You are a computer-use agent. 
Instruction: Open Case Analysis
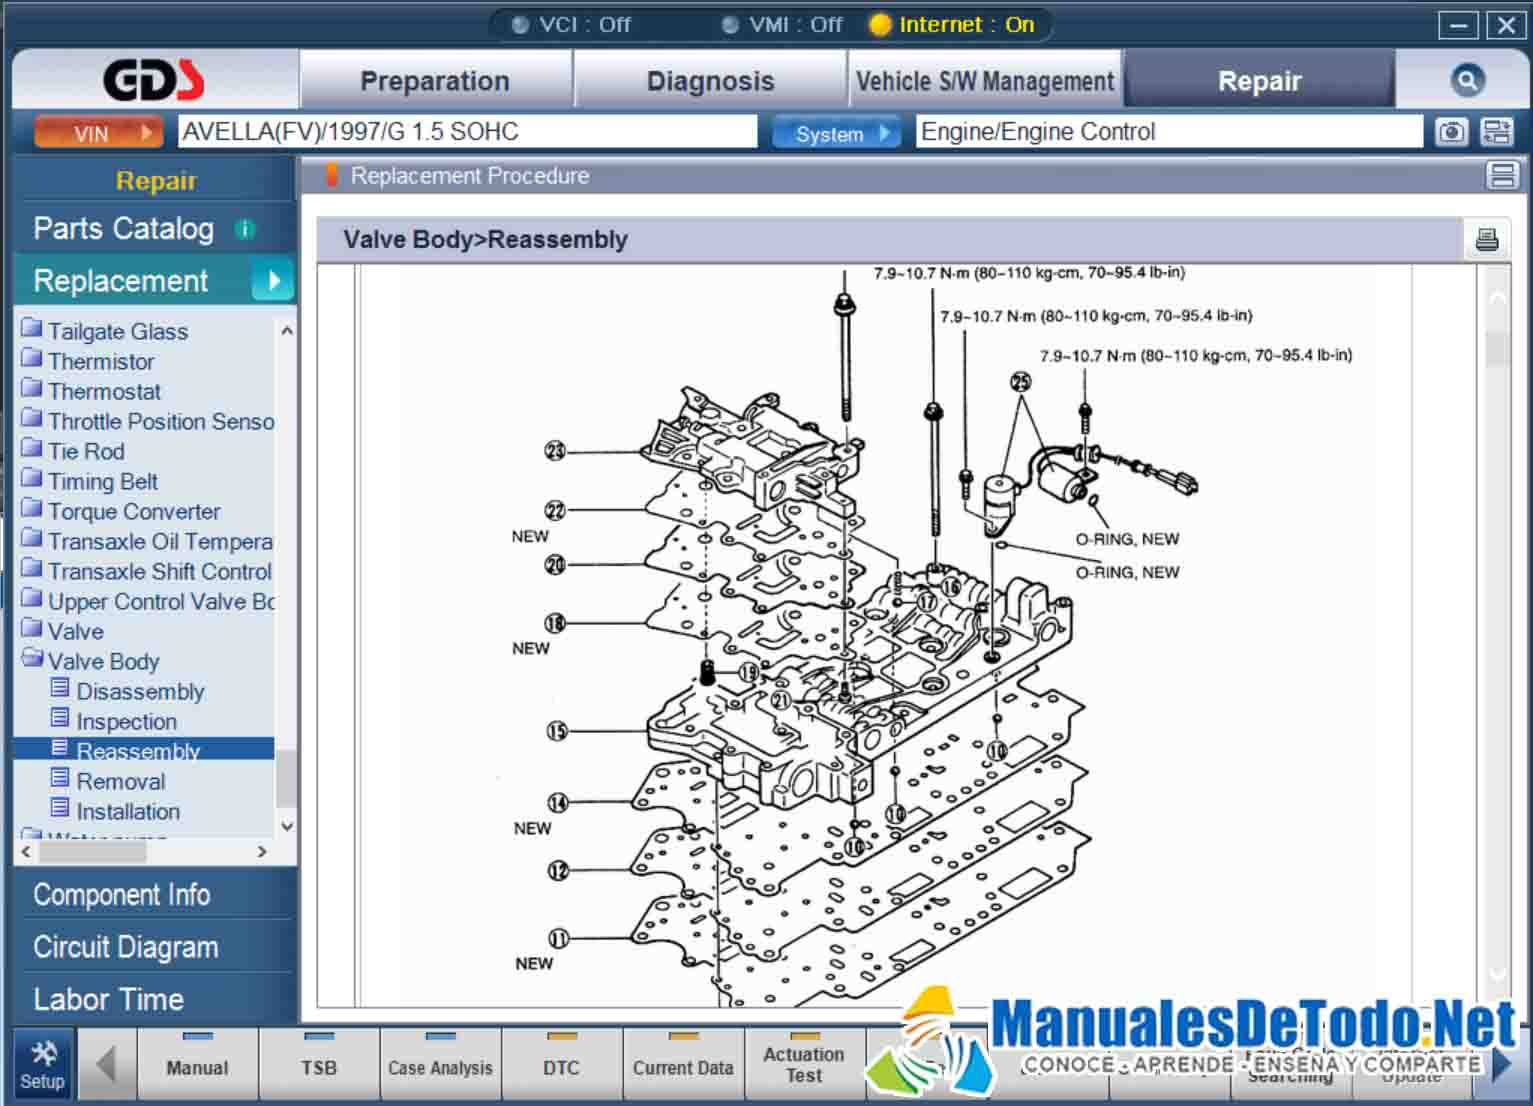pyautogui.click(x=440, y=1066)
